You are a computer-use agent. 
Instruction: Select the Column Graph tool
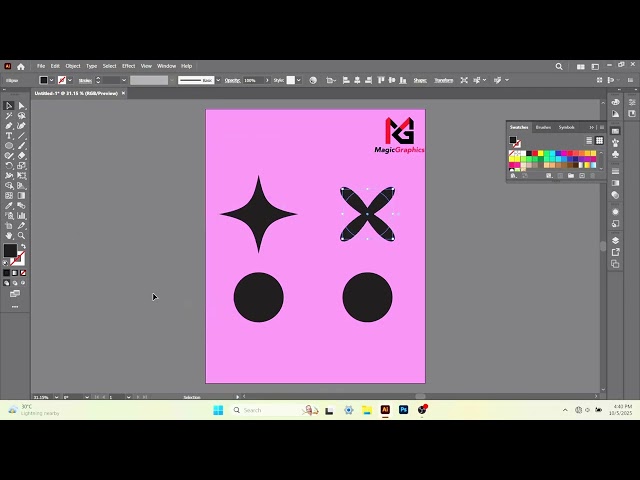22,216
